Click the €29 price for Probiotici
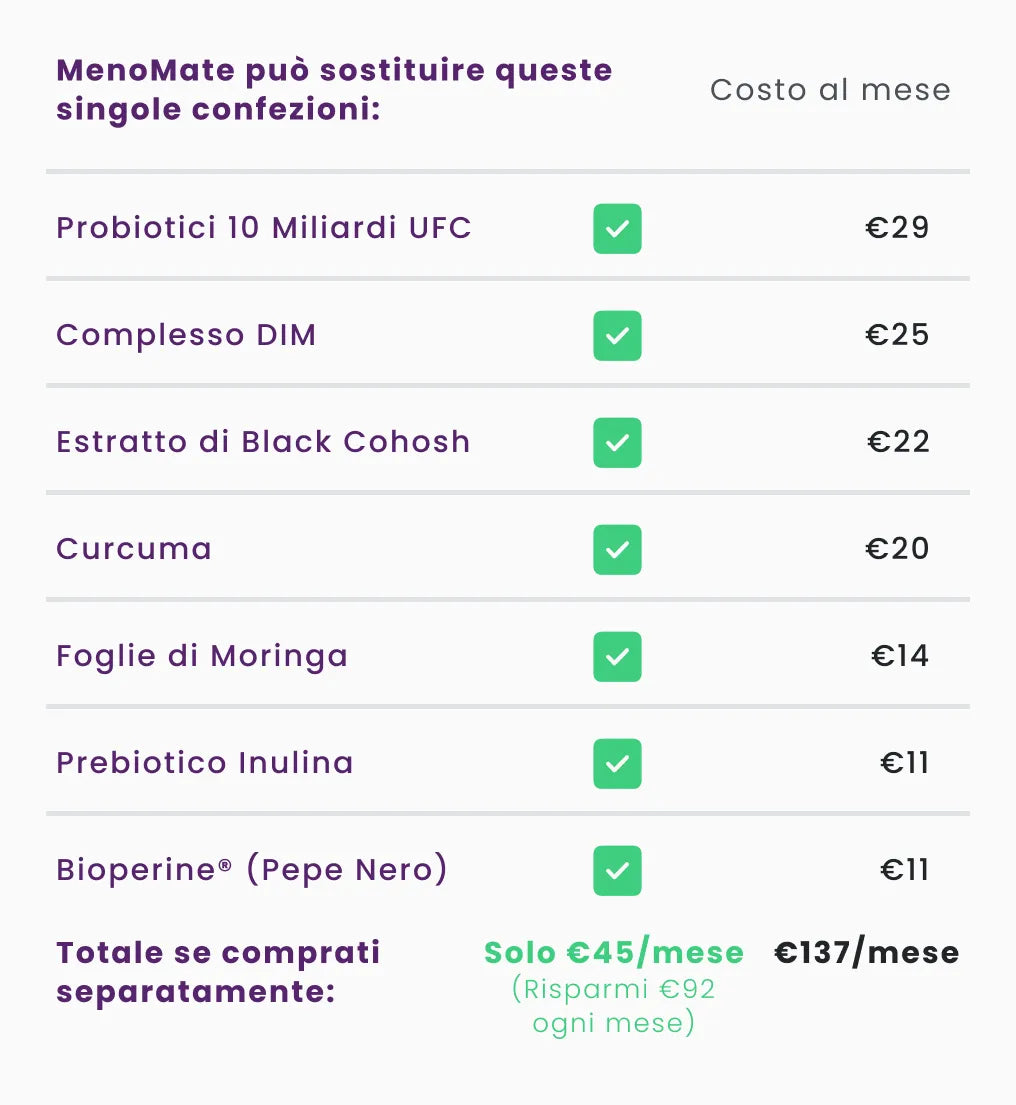The width and height of the screenshot is (1016, 1105). tap(897, 228)
